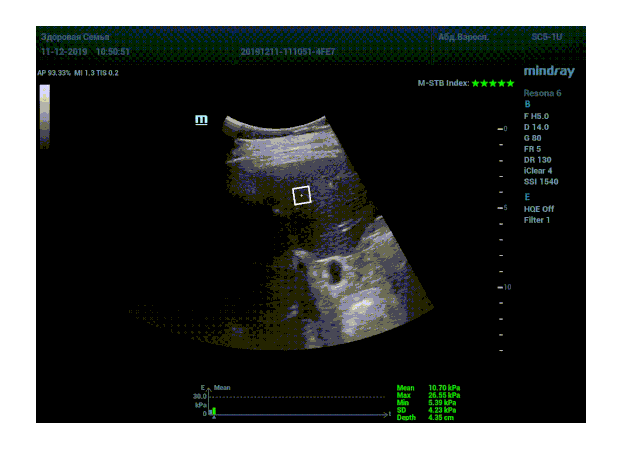This screenshot has width=623, height=450.
Task: Click the 5 cm depth scale marker
Action: [x=503, y=208]
